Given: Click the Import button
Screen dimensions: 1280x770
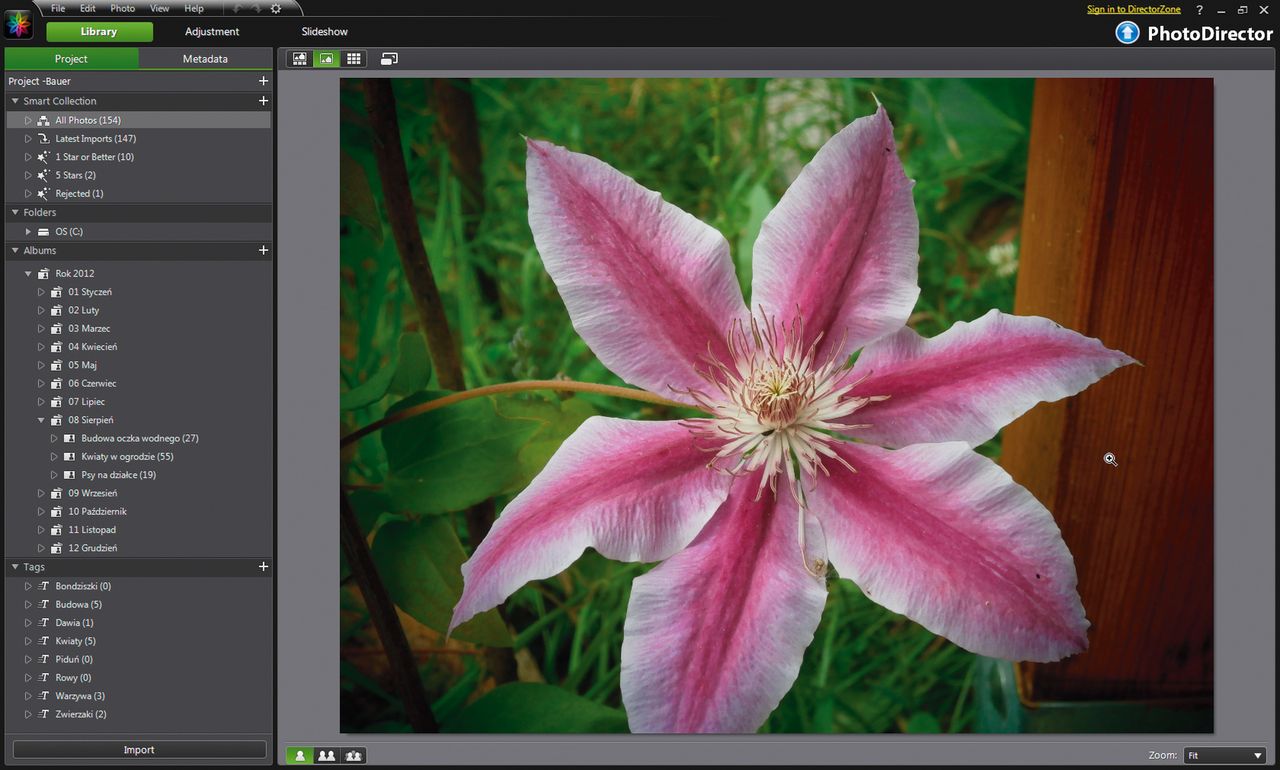Looking at the screenshot, I should coord(139,750).
